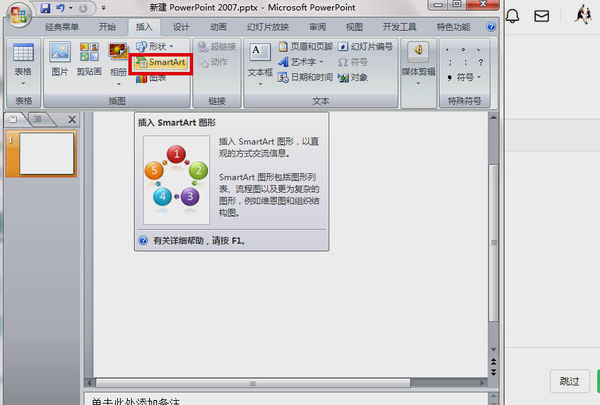The image size is (600, 405).
Task: Customize the quick access toolbar dropdown
Action: coord(103,8)
